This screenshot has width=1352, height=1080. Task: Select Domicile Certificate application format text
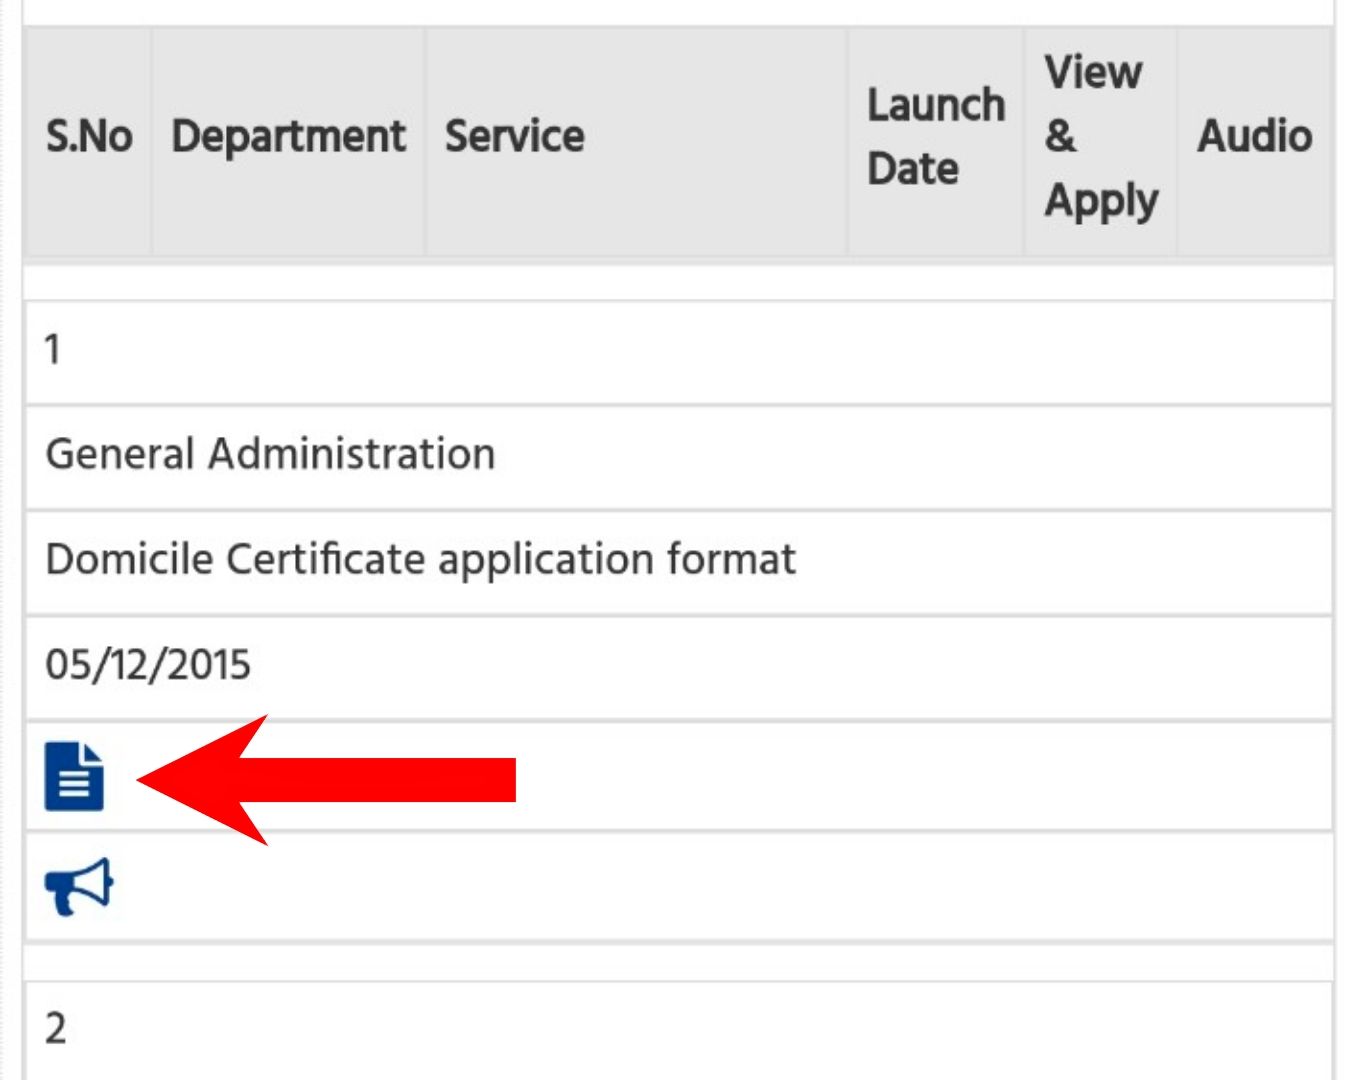[421, 560]
